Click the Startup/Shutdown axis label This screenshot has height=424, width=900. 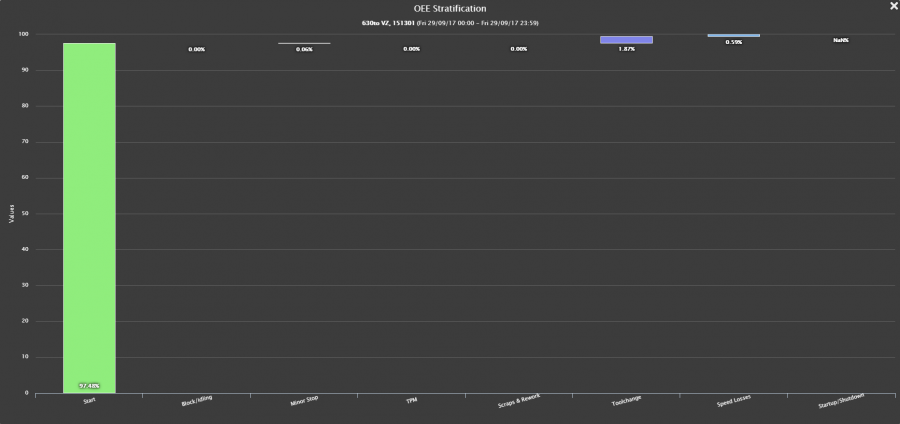click(x=841, y=401)
